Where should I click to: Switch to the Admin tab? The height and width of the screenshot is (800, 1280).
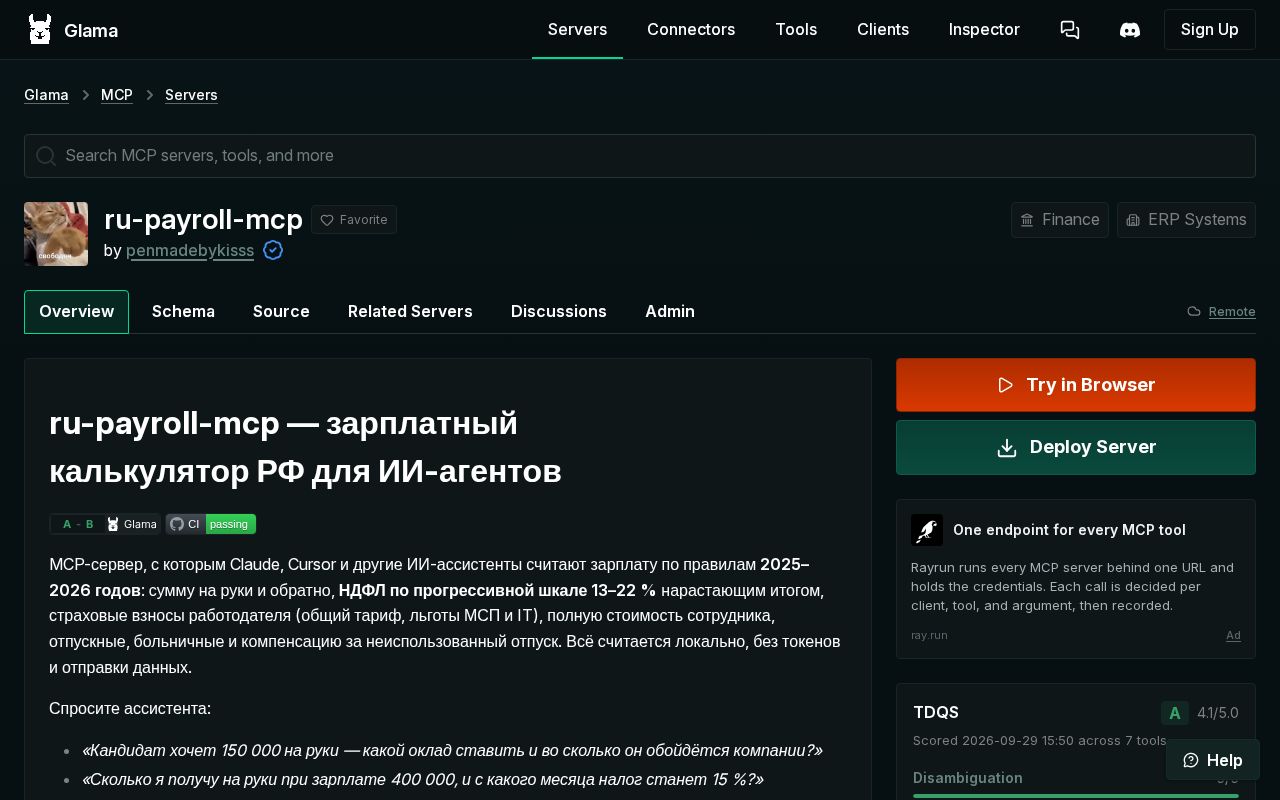(670, 312)
